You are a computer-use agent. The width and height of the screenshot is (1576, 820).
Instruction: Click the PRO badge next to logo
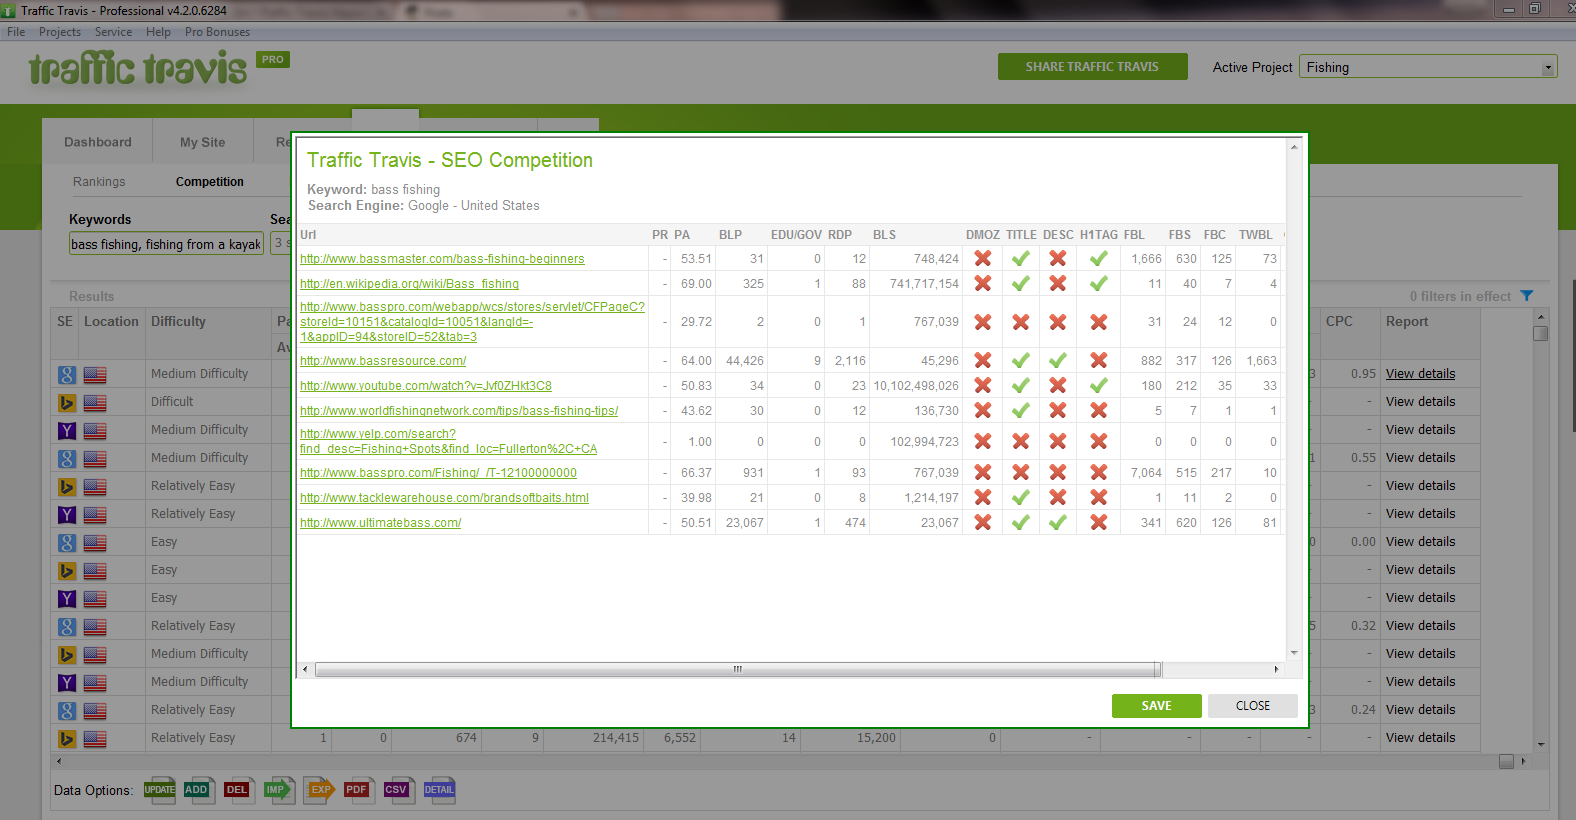coord(273,59)
